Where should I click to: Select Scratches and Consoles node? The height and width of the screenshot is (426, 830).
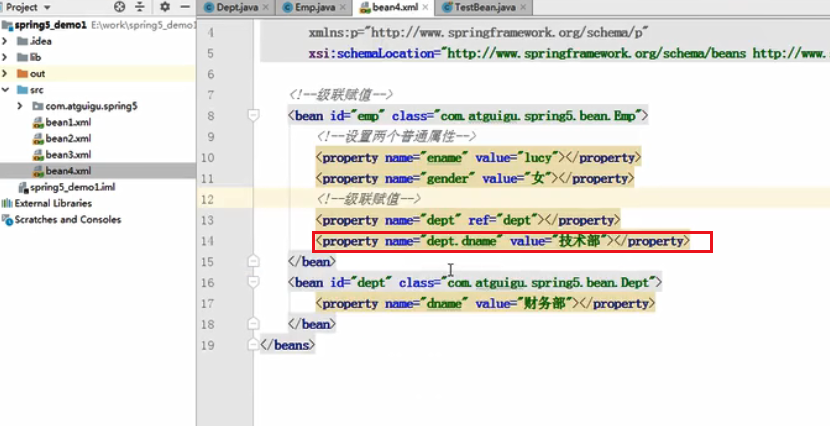click(x=68, y=220)
